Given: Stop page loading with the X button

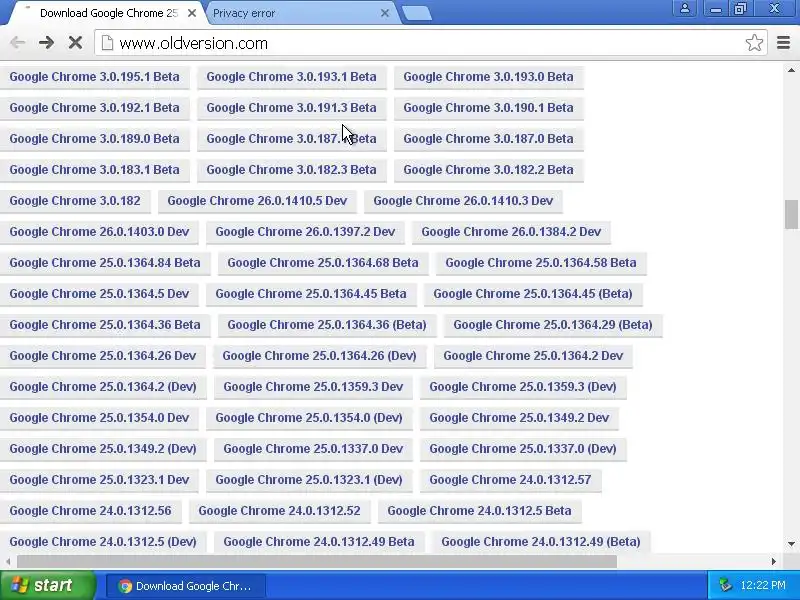Looking at the screenshot, I should [x=76, y=42].
